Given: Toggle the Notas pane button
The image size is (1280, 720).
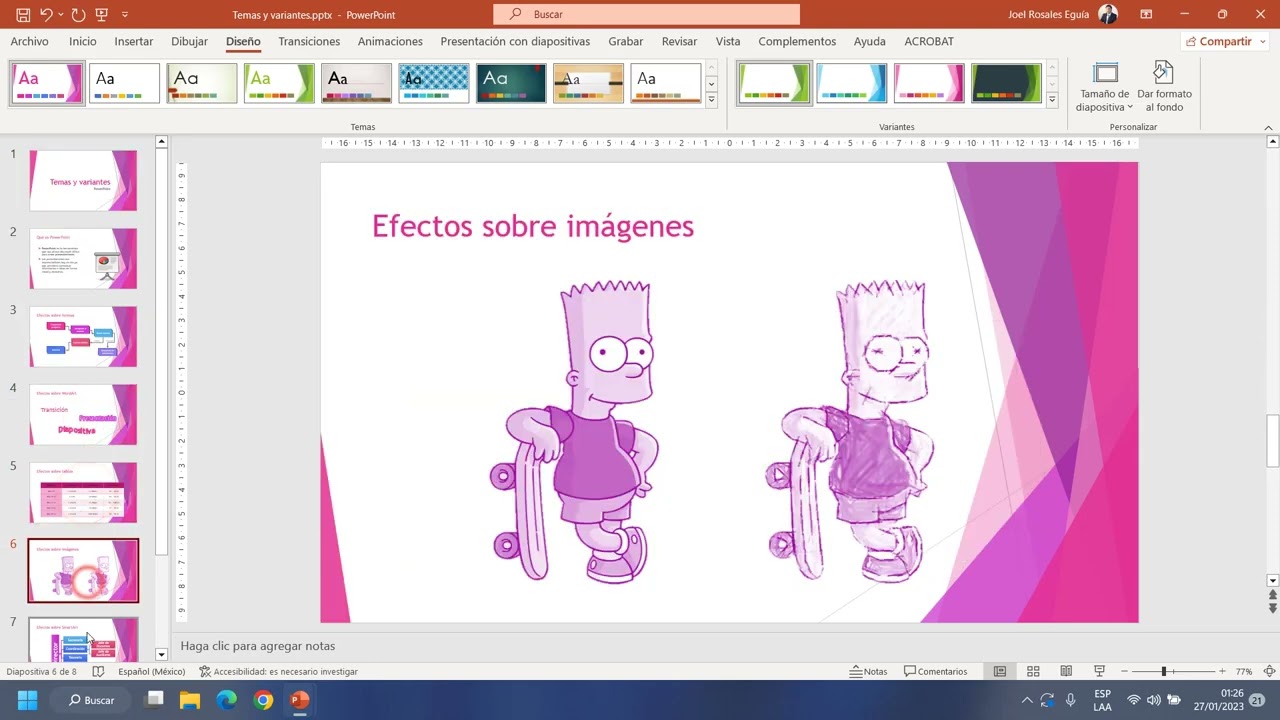Looking at the screenshot, I should coord(868,672).
